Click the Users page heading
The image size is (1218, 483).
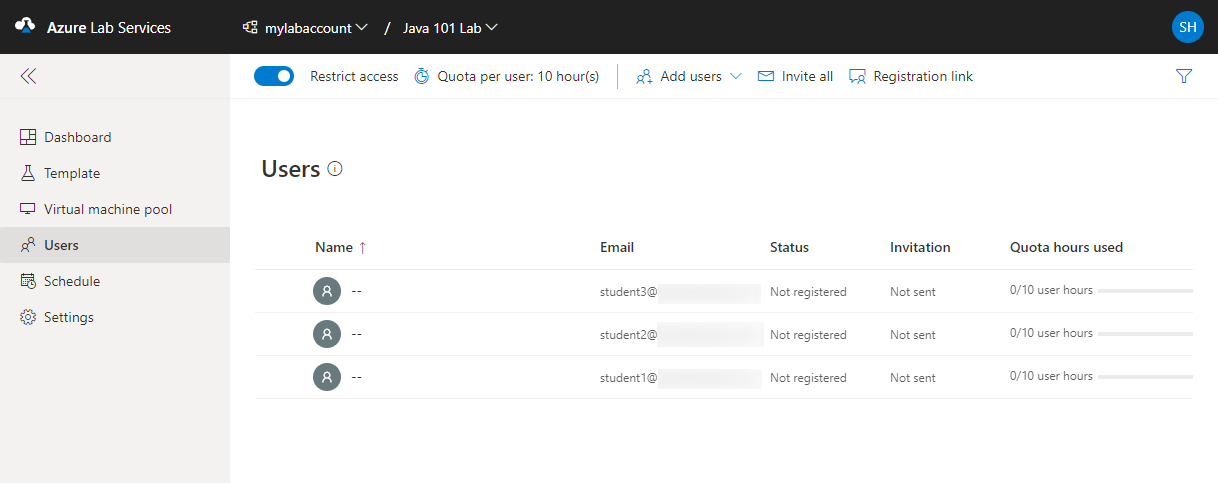291,169
